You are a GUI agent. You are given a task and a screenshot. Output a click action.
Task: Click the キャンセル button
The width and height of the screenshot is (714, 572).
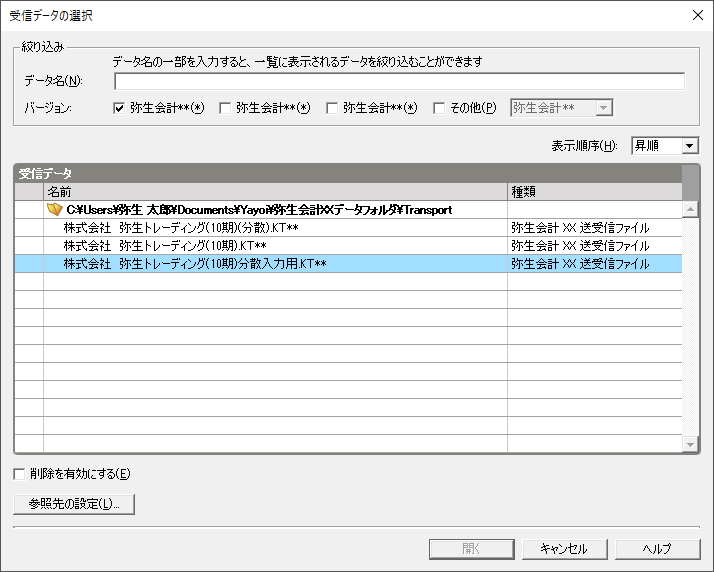pos(565,549)
